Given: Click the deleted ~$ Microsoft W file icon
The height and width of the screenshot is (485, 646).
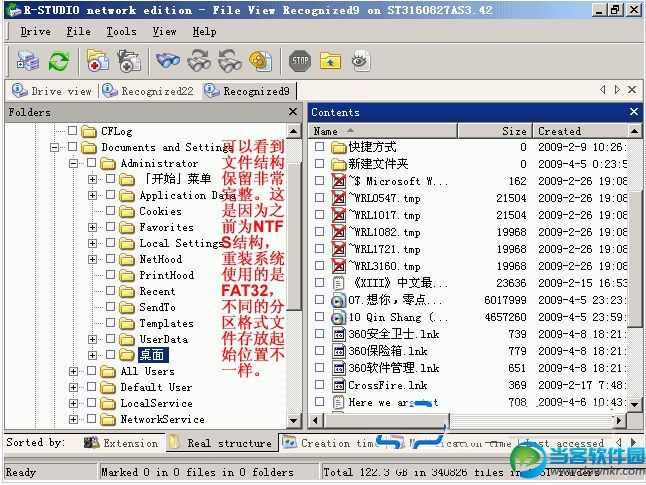Looking at the screenshot, I should pyautogui.click(x=339, y=181).
